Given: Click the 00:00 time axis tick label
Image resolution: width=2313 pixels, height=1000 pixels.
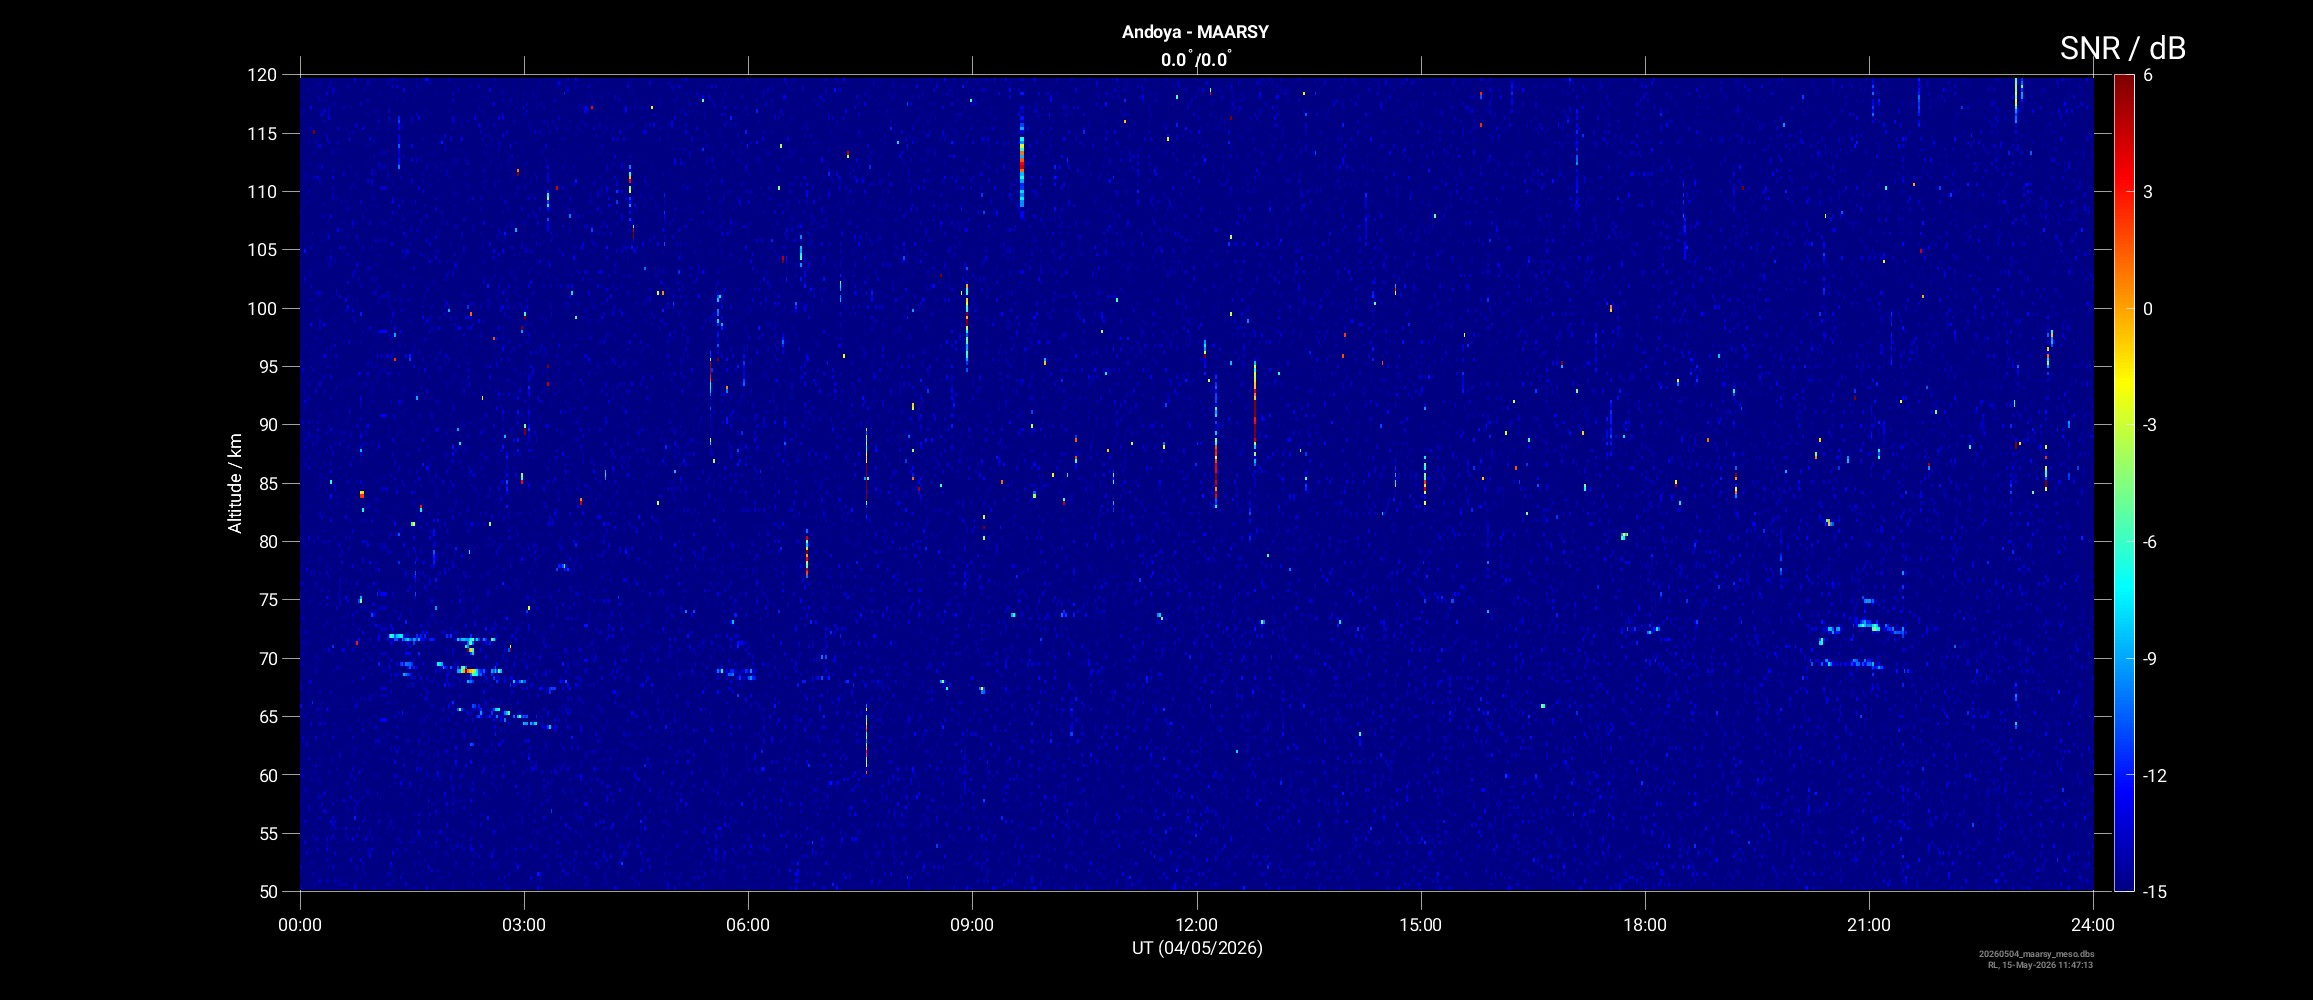Looking at the screenshot, I should 300,925.
